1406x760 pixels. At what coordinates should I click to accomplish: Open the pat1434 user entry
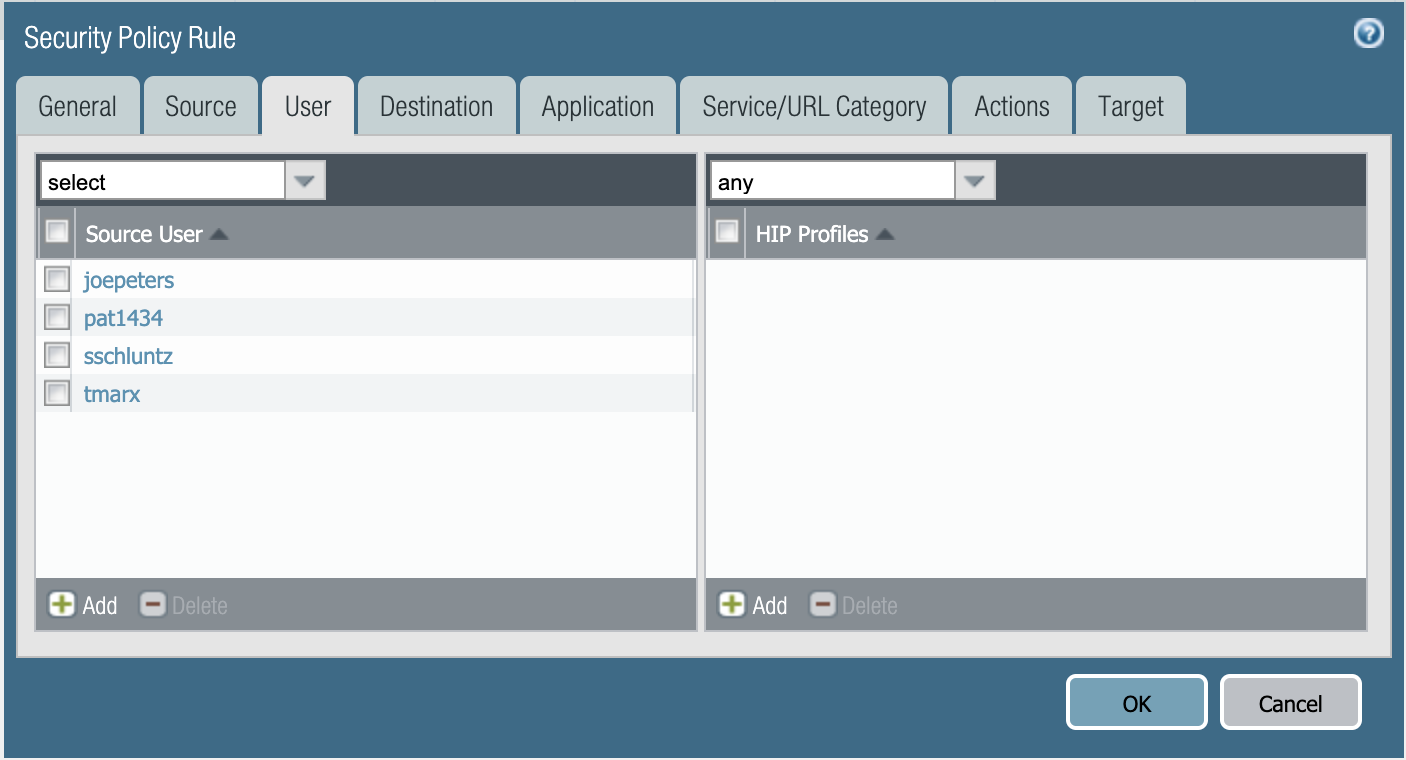(x=123, y=317)
